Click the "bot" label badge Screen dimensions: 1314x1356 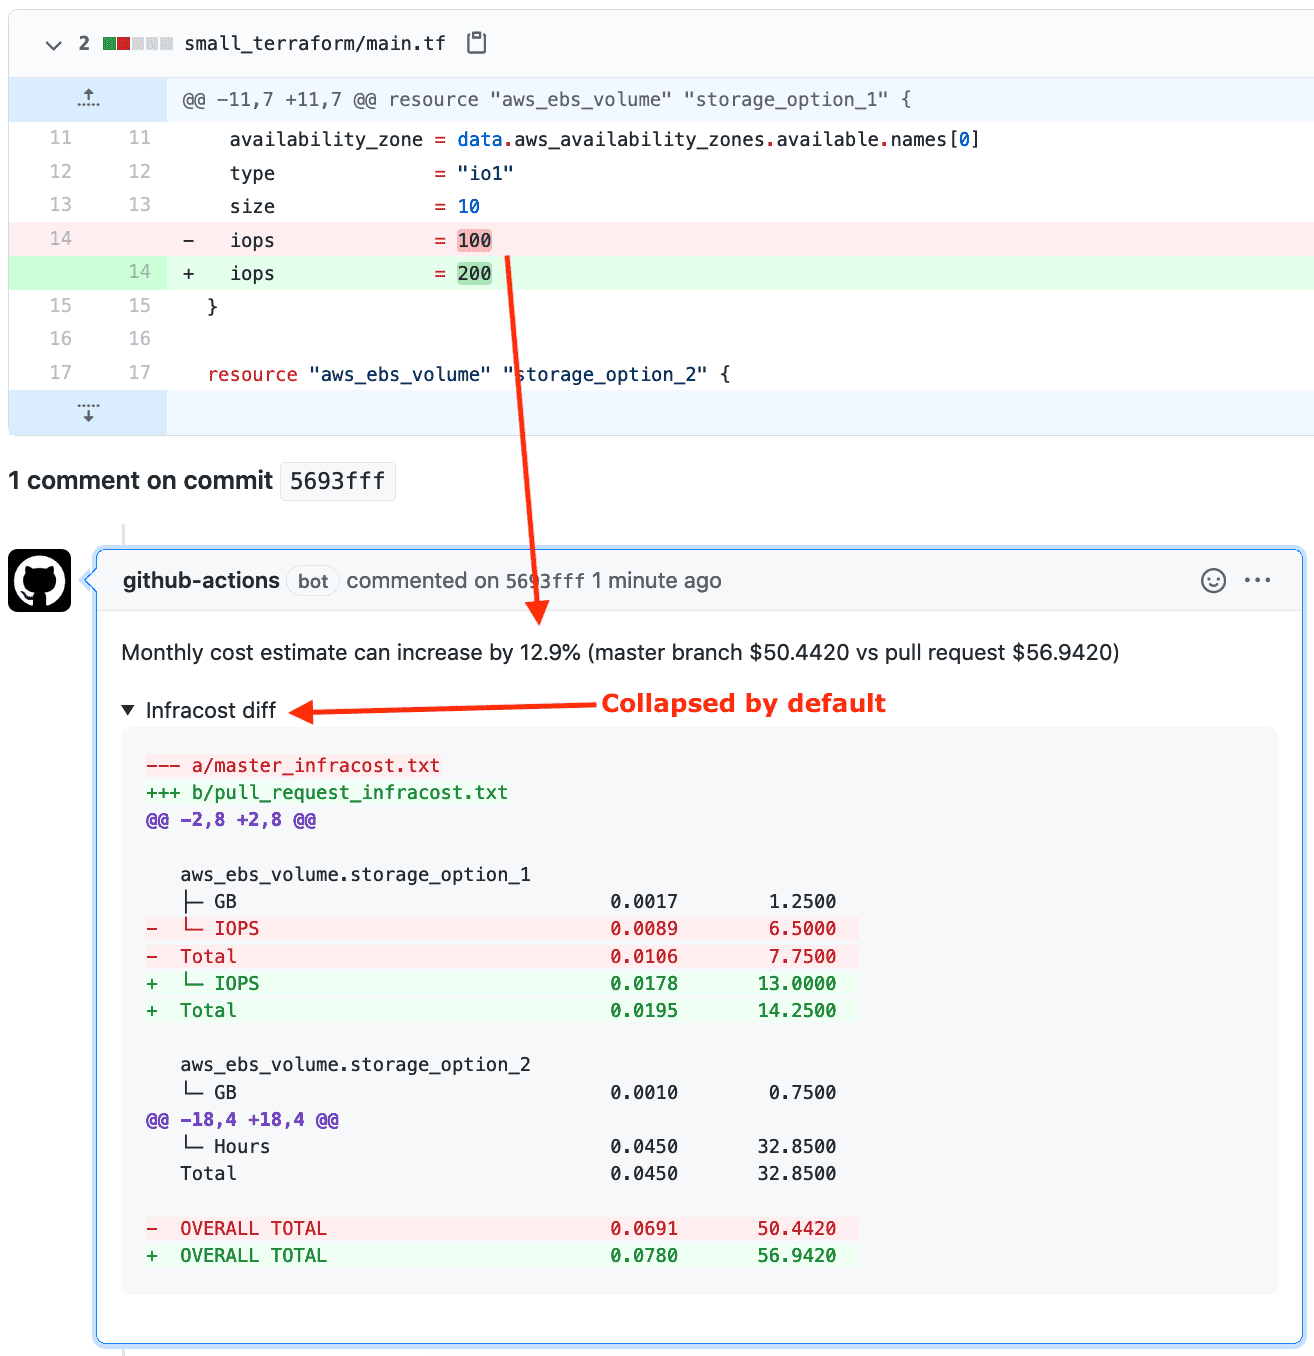pyautogui.click(x=313, y=581)
